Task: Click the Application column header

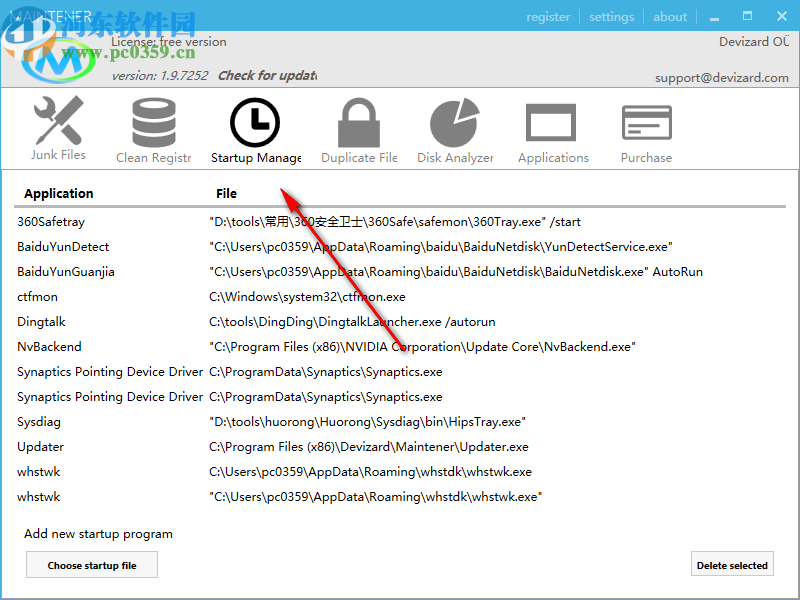Action: point(59,194)
